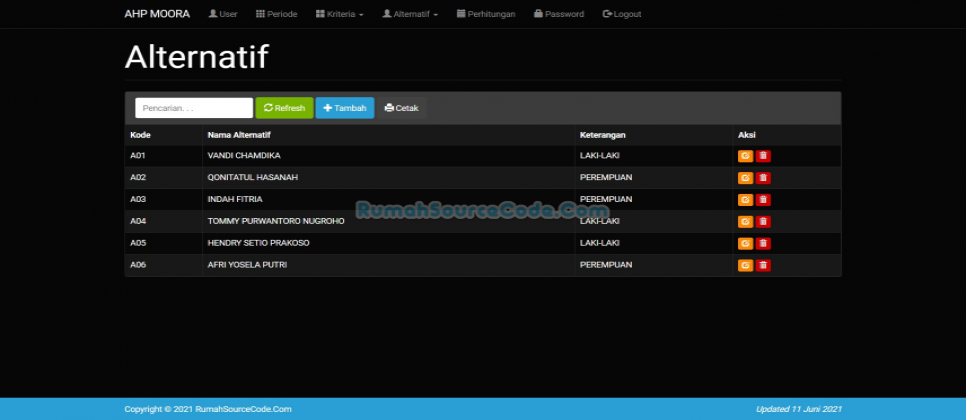966x420 pixels.
Task: Open edit for TOMMY PURWANTORO NUGROHO
Action: tap(745, 222)
